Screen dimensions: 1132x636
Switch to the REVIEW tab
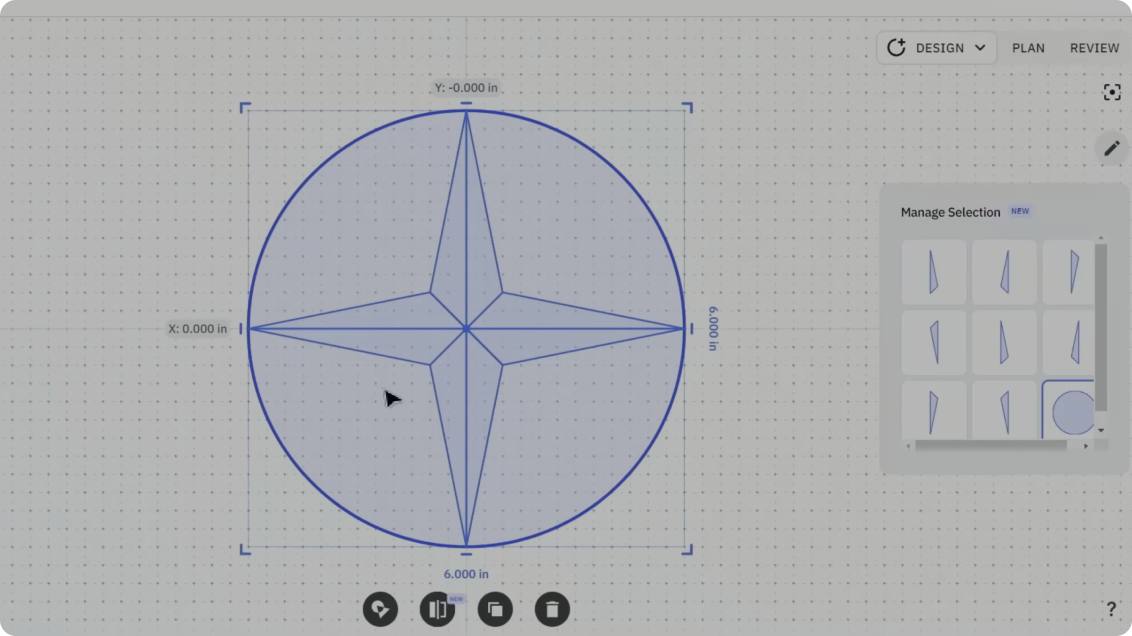[1094, 47]
